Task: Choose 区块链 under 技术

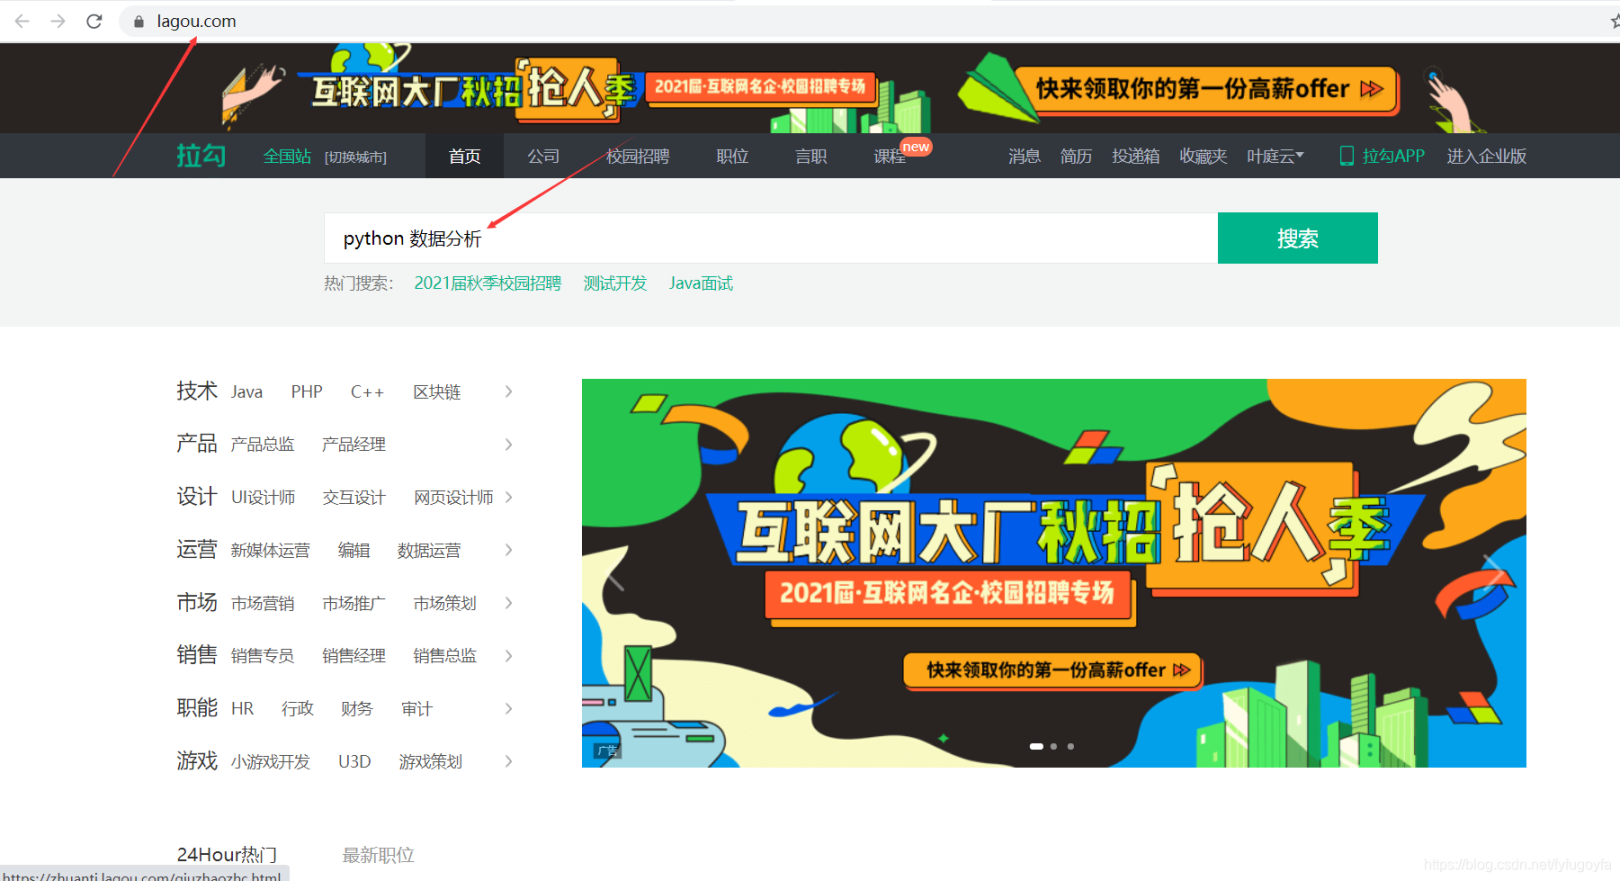Action: [x=437, y=392]
